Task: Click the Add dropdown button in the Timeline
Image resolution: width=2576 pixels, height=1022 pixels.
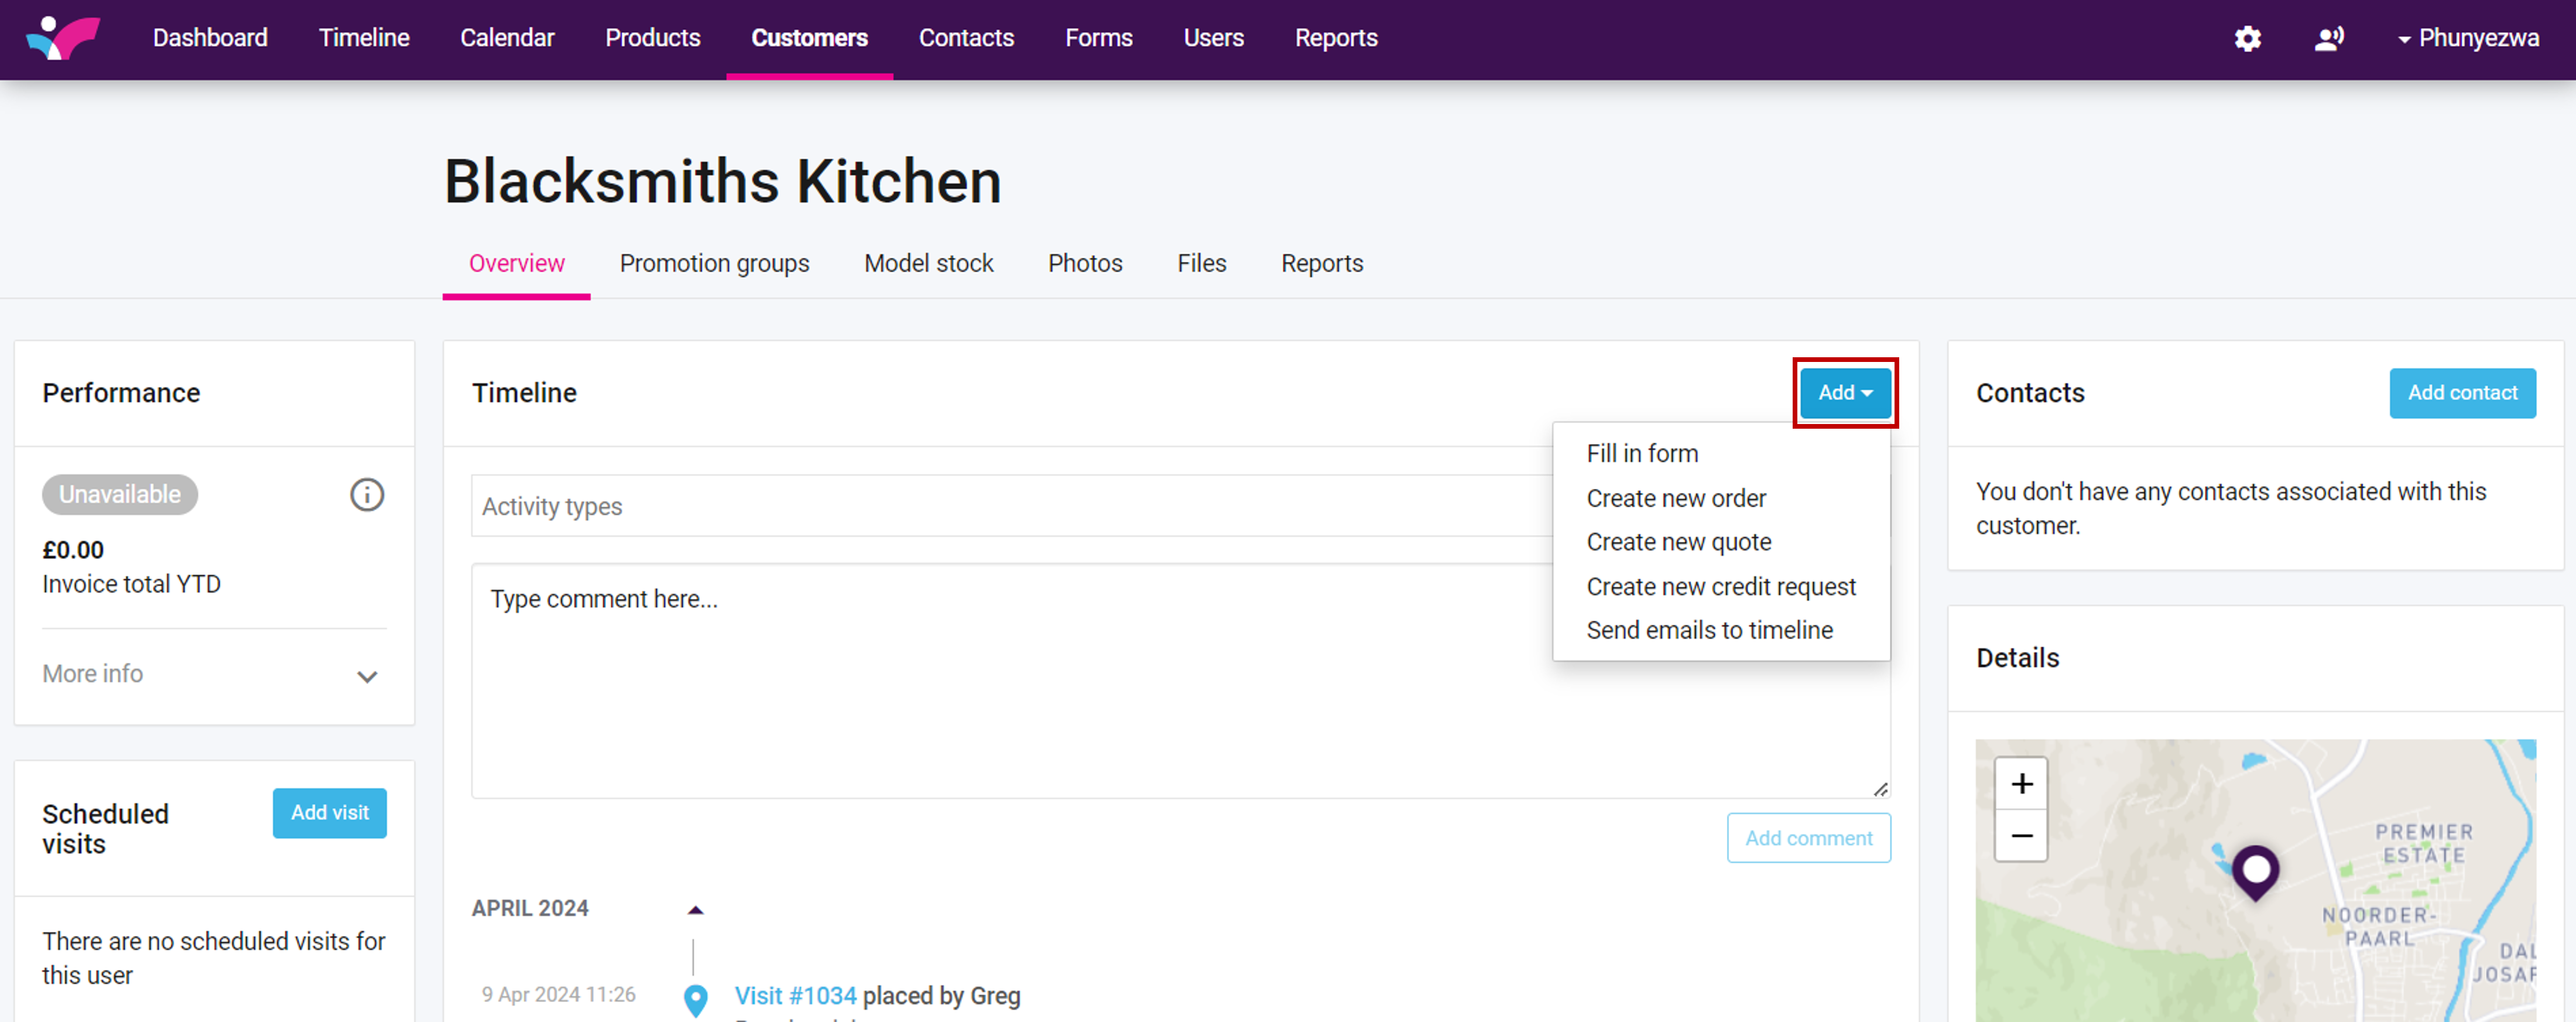Action: (x=1844, y=393)
